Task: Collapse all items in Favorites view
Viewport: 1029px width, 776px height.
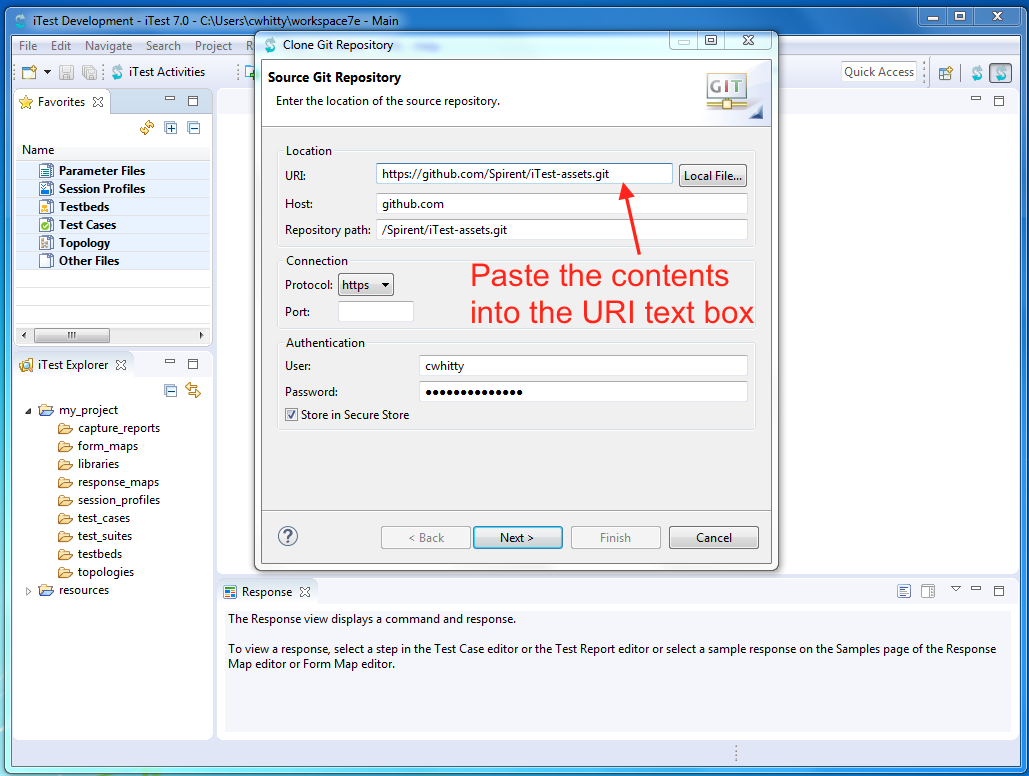Action: pyautogui.click(x=194, y=128)
